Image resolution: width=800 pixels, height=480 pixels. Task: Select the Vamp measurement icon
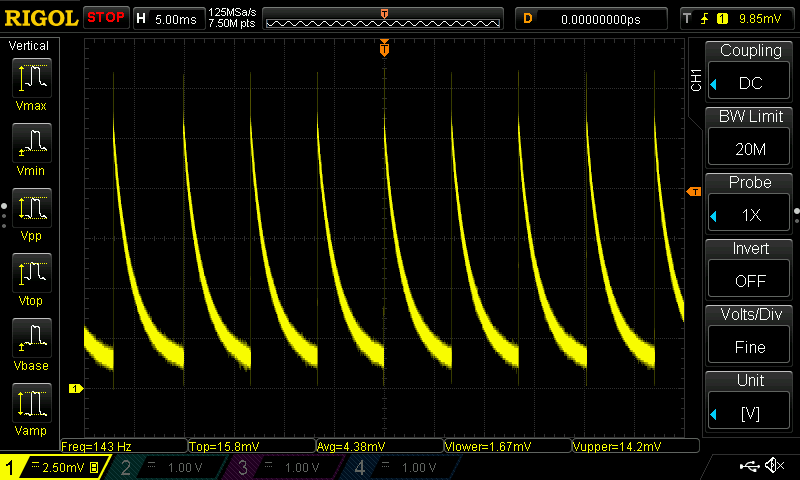coord(31,403)
